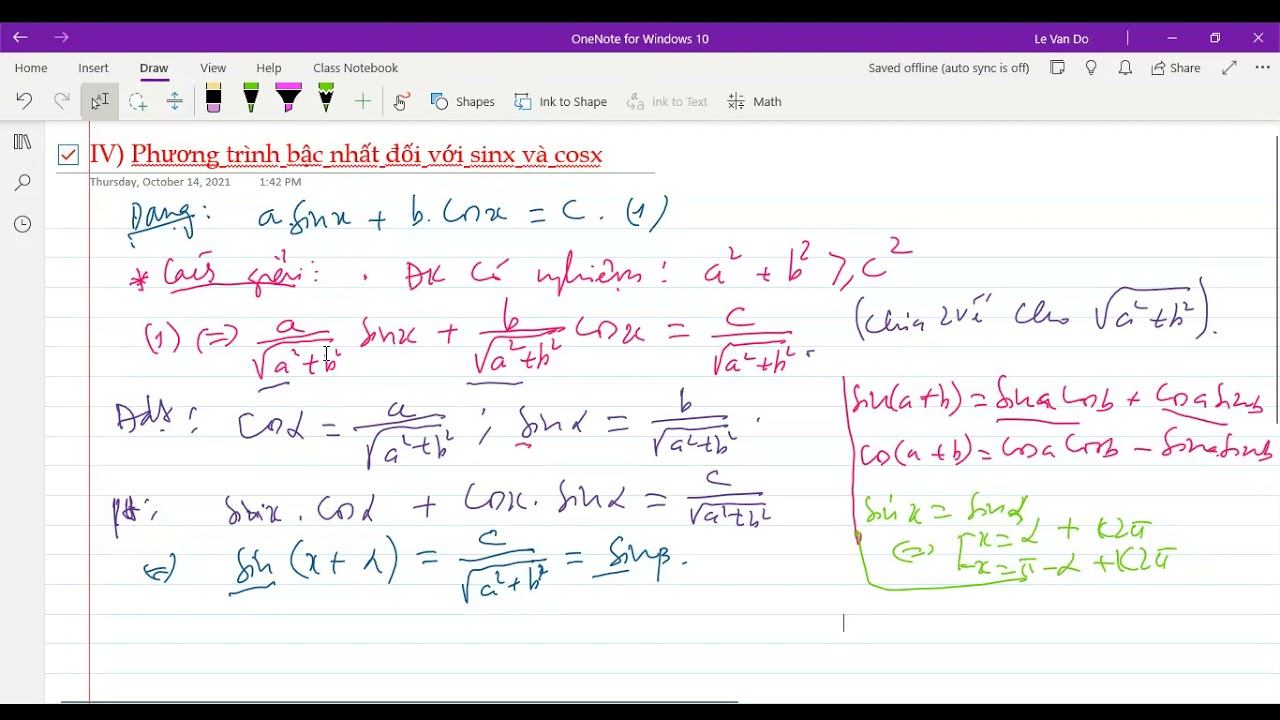Click account name Le Van Do

(1061, 38)
